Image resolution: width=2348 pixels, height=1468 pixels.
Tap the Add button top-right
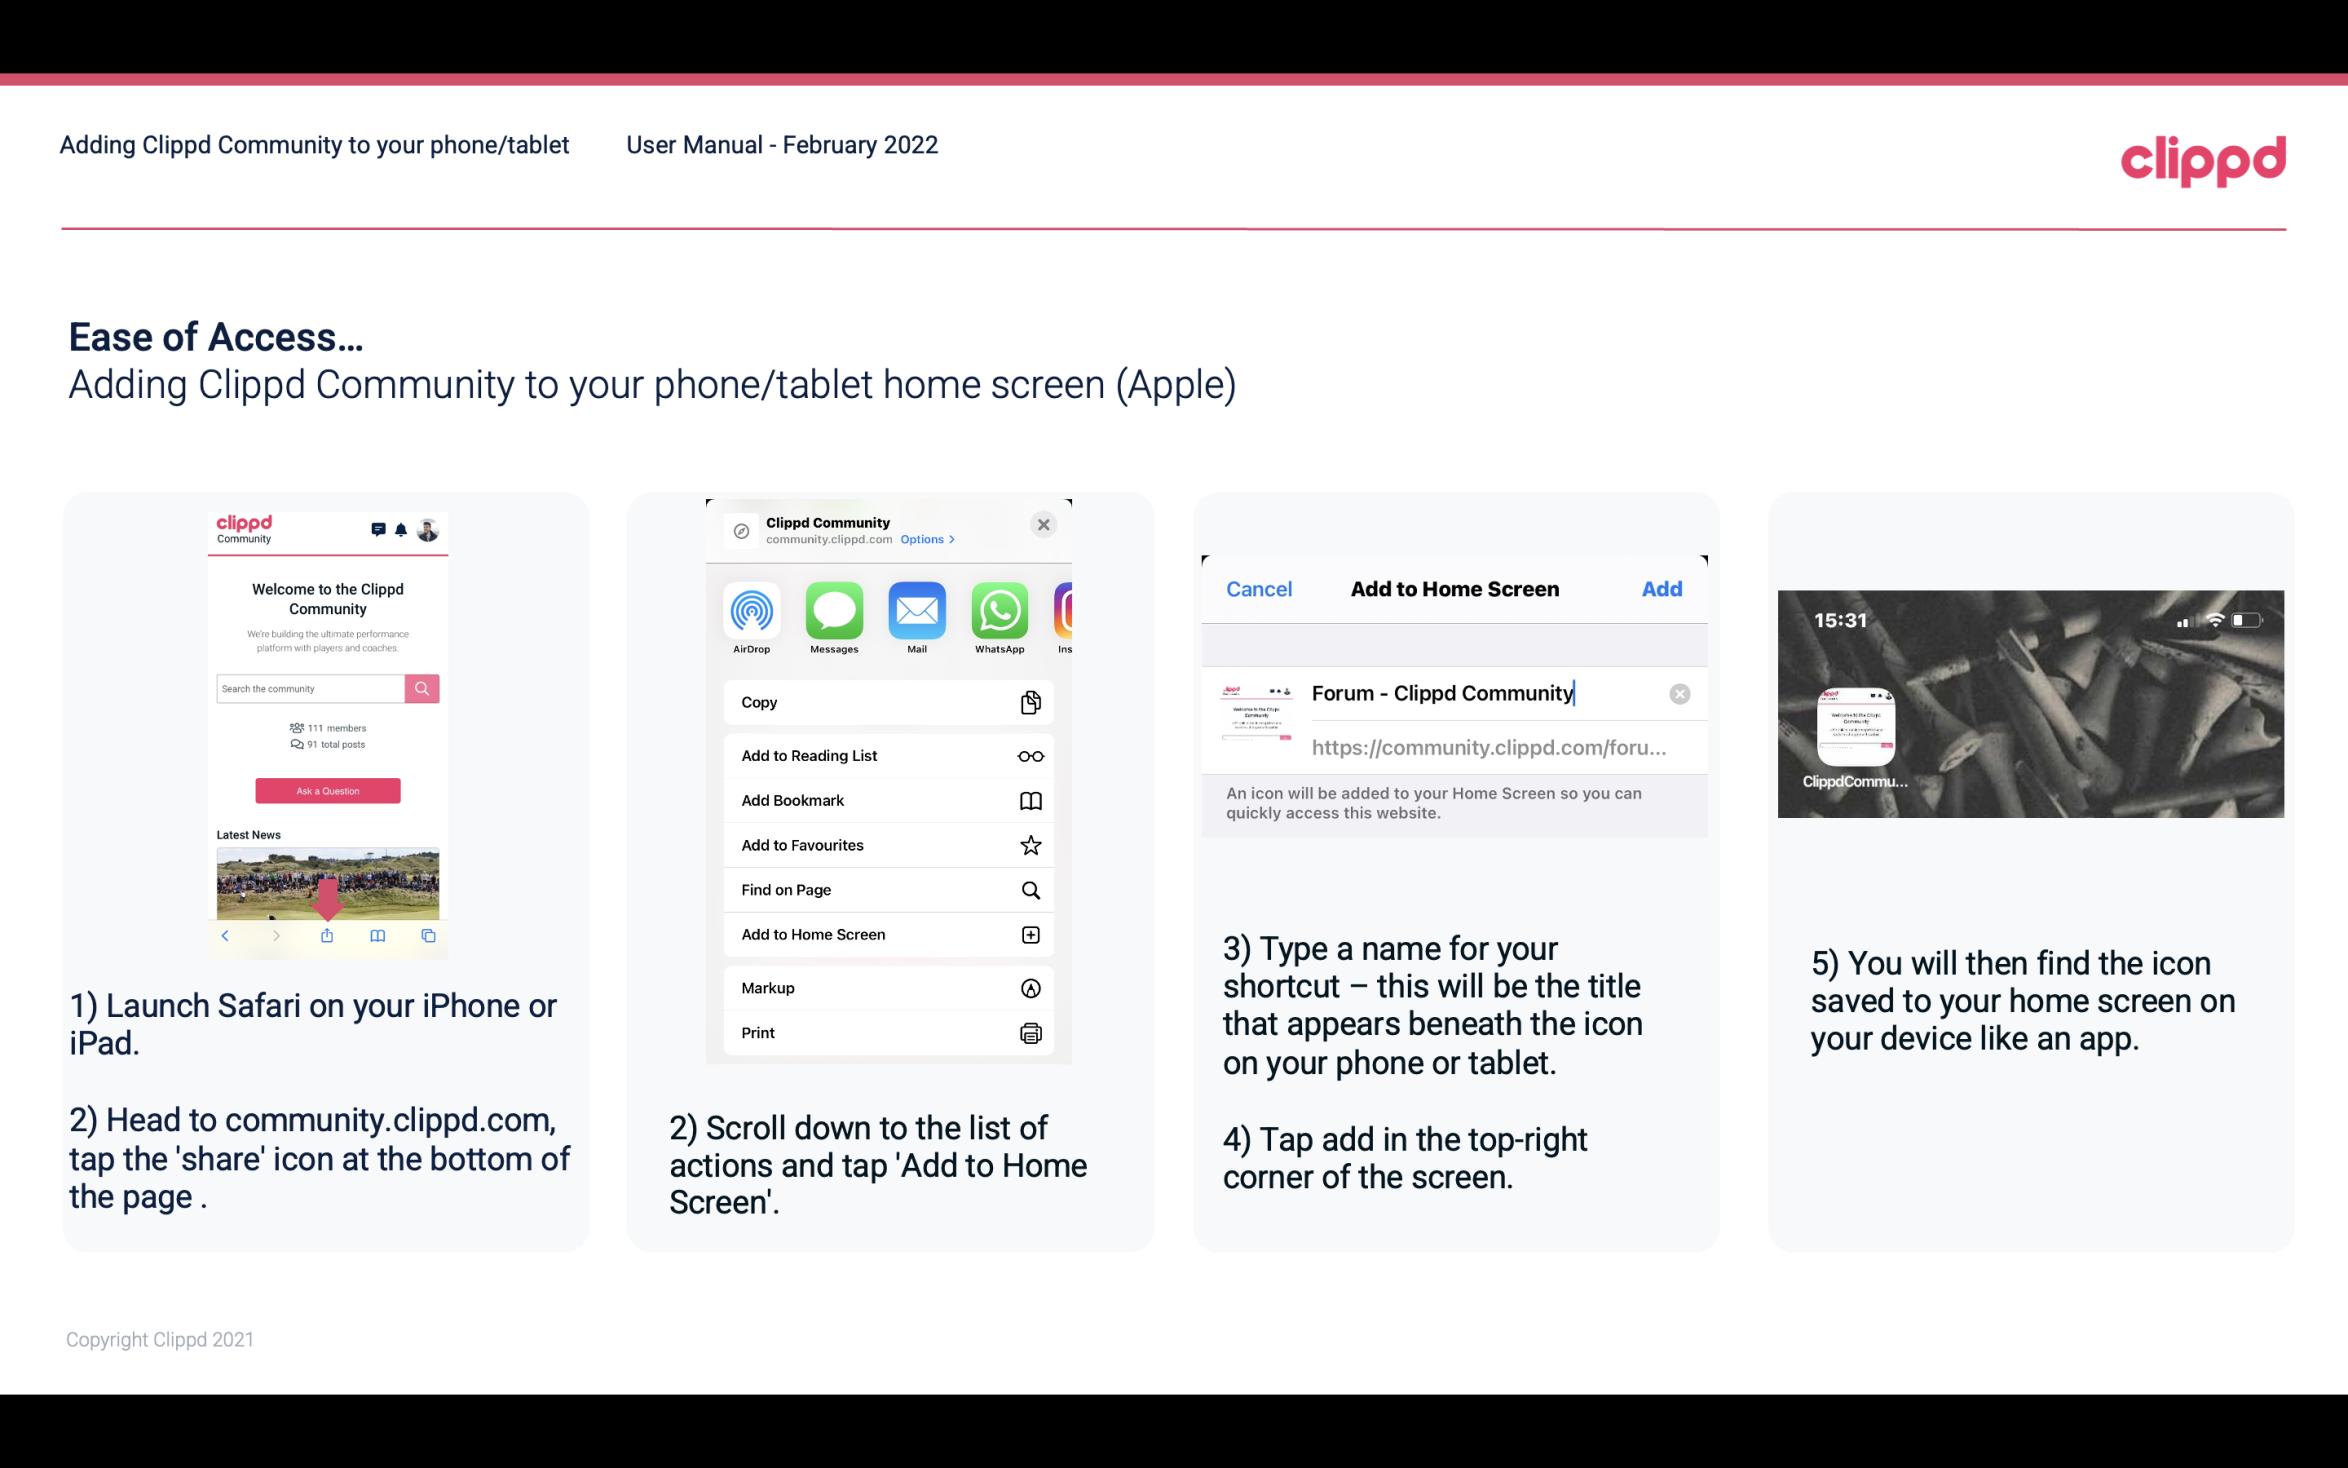tap(1662, 589)
